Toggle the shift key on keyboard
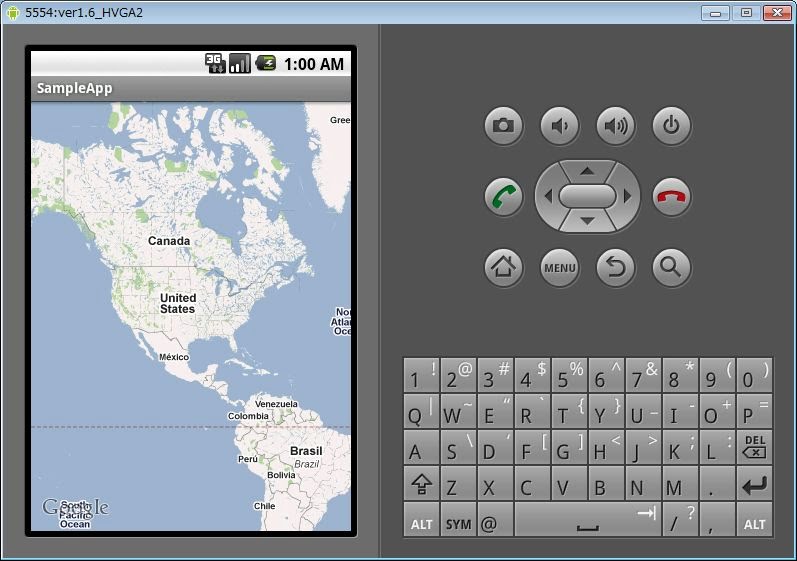 [421, 485]
